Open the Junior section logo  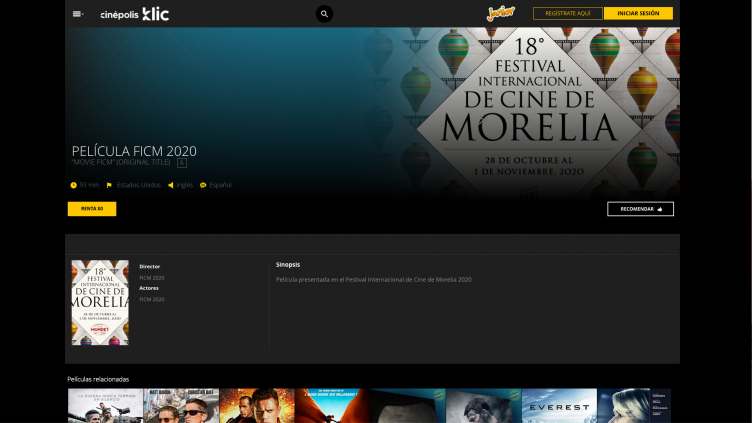point(500,13)
